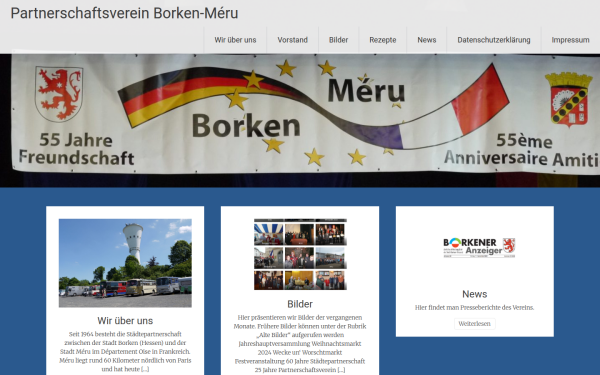The width and height of the screenshot is (600, 375).
Task: Open the Bilder navigation menu item
Action: [338, 40]
